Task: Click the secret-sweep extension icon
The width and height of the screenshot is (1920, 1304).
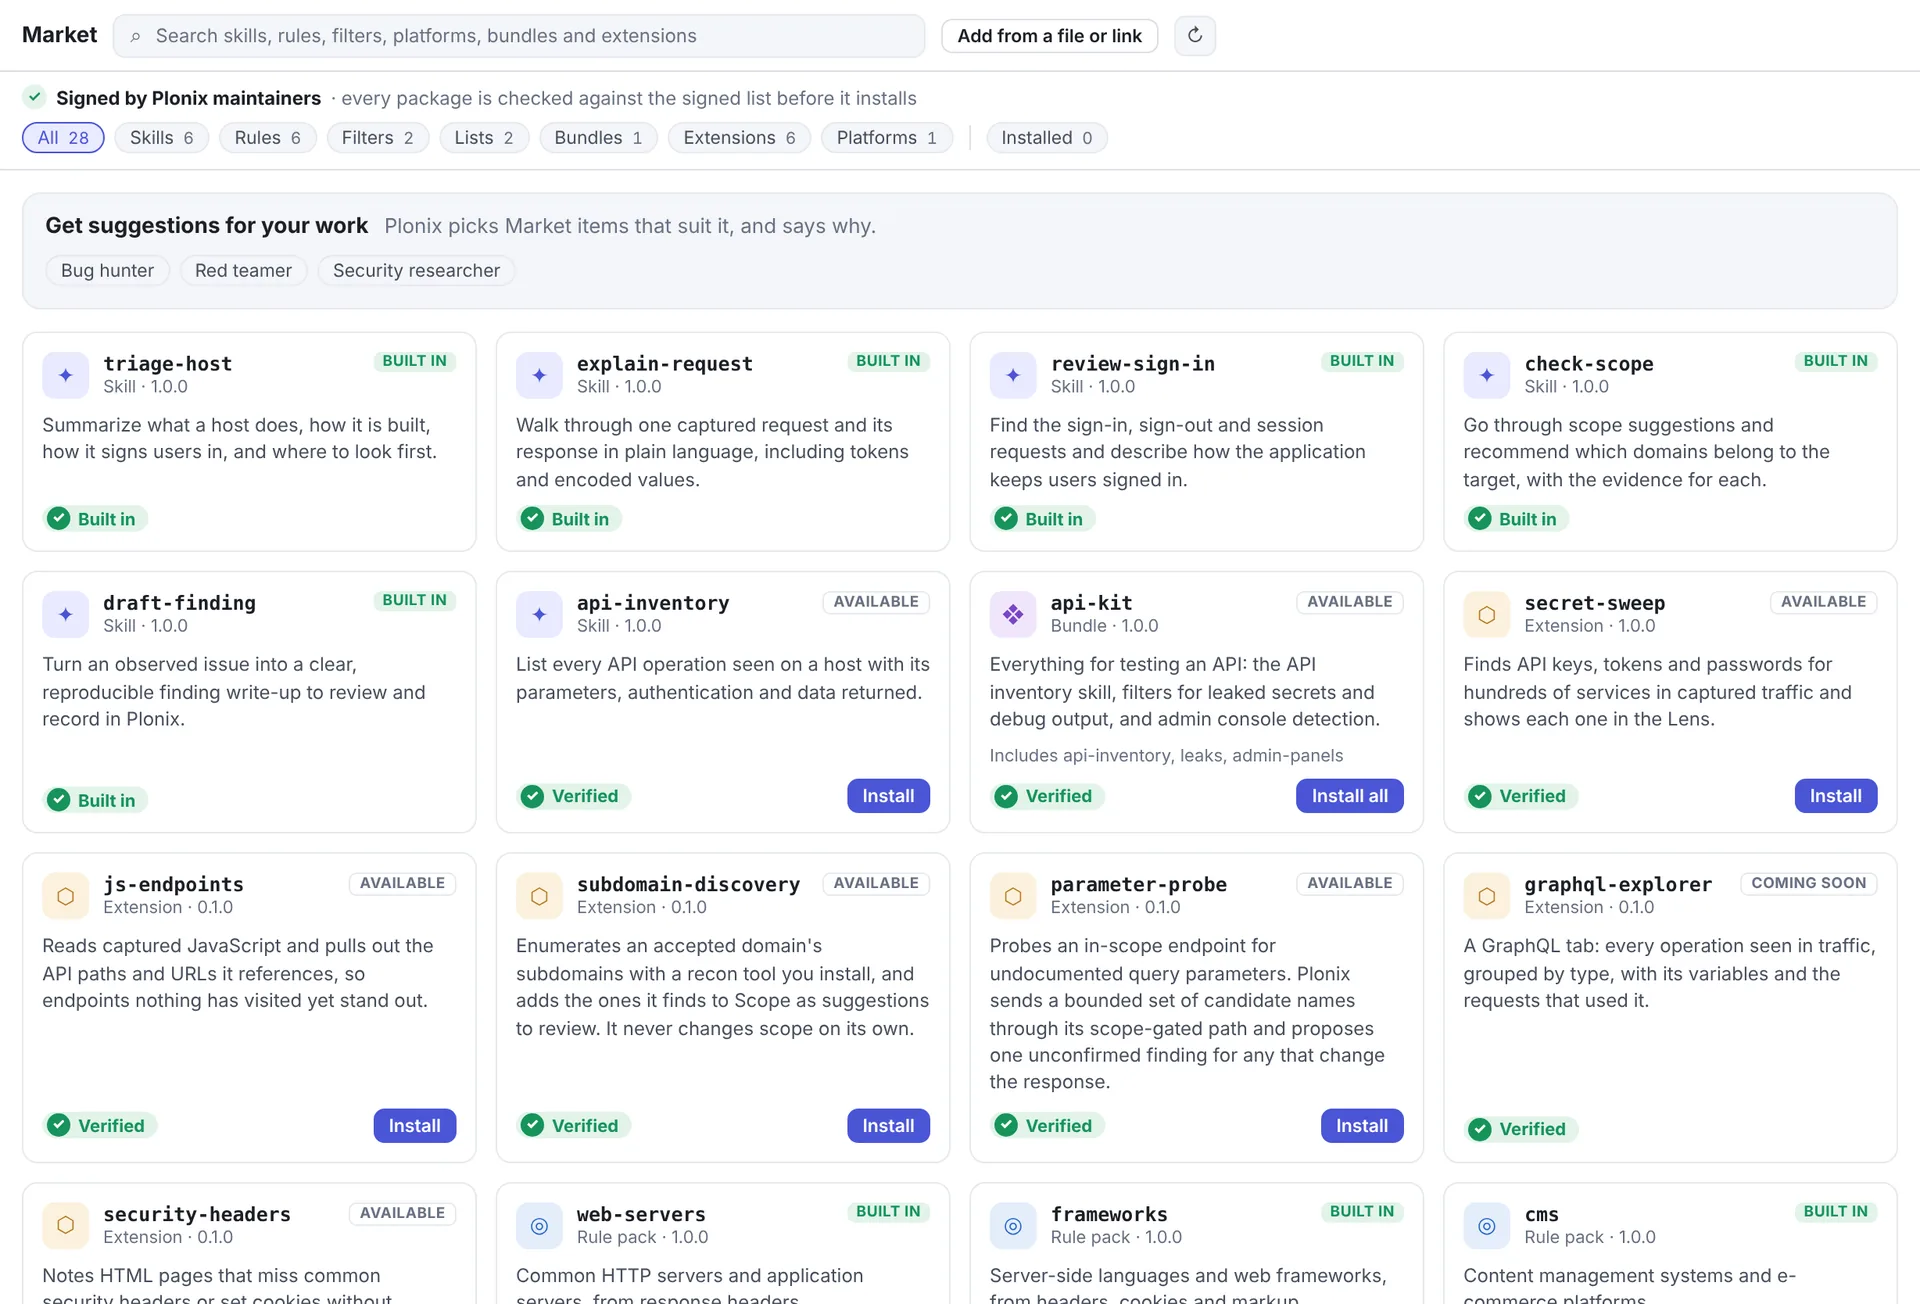Action: pyautogui.click(x=1487, y=614)
